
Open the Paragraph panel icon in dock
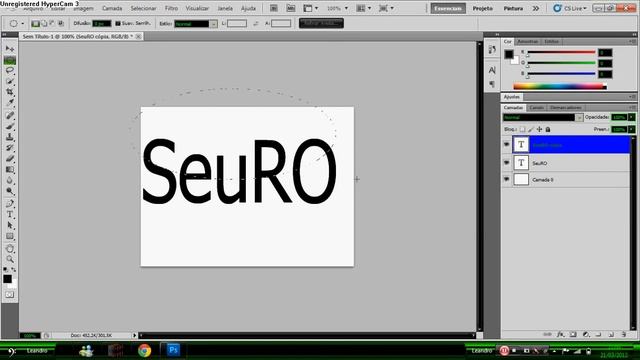pyautogui.click(x=492, y=84)
